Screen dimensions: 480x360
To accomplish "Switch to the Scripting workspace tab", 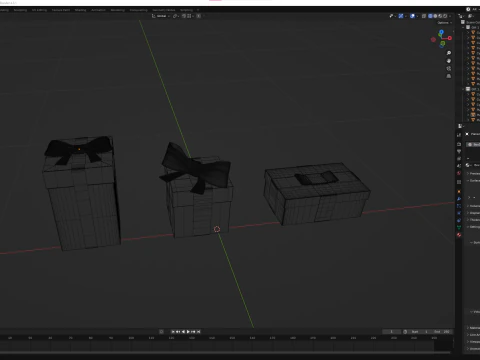I will (186, 10).
